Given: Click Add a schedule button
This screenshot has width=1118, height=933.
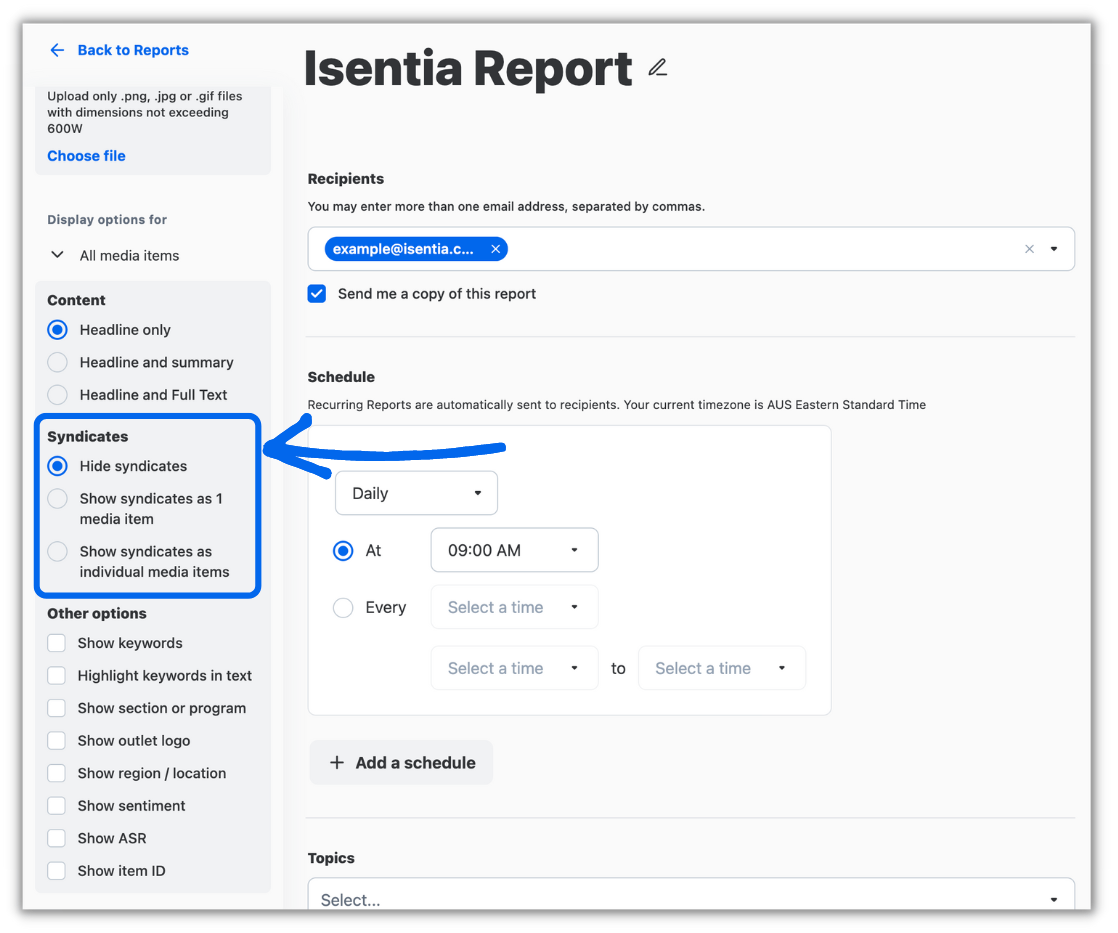Looking at the screenshot, I should (x=401, y=763).
